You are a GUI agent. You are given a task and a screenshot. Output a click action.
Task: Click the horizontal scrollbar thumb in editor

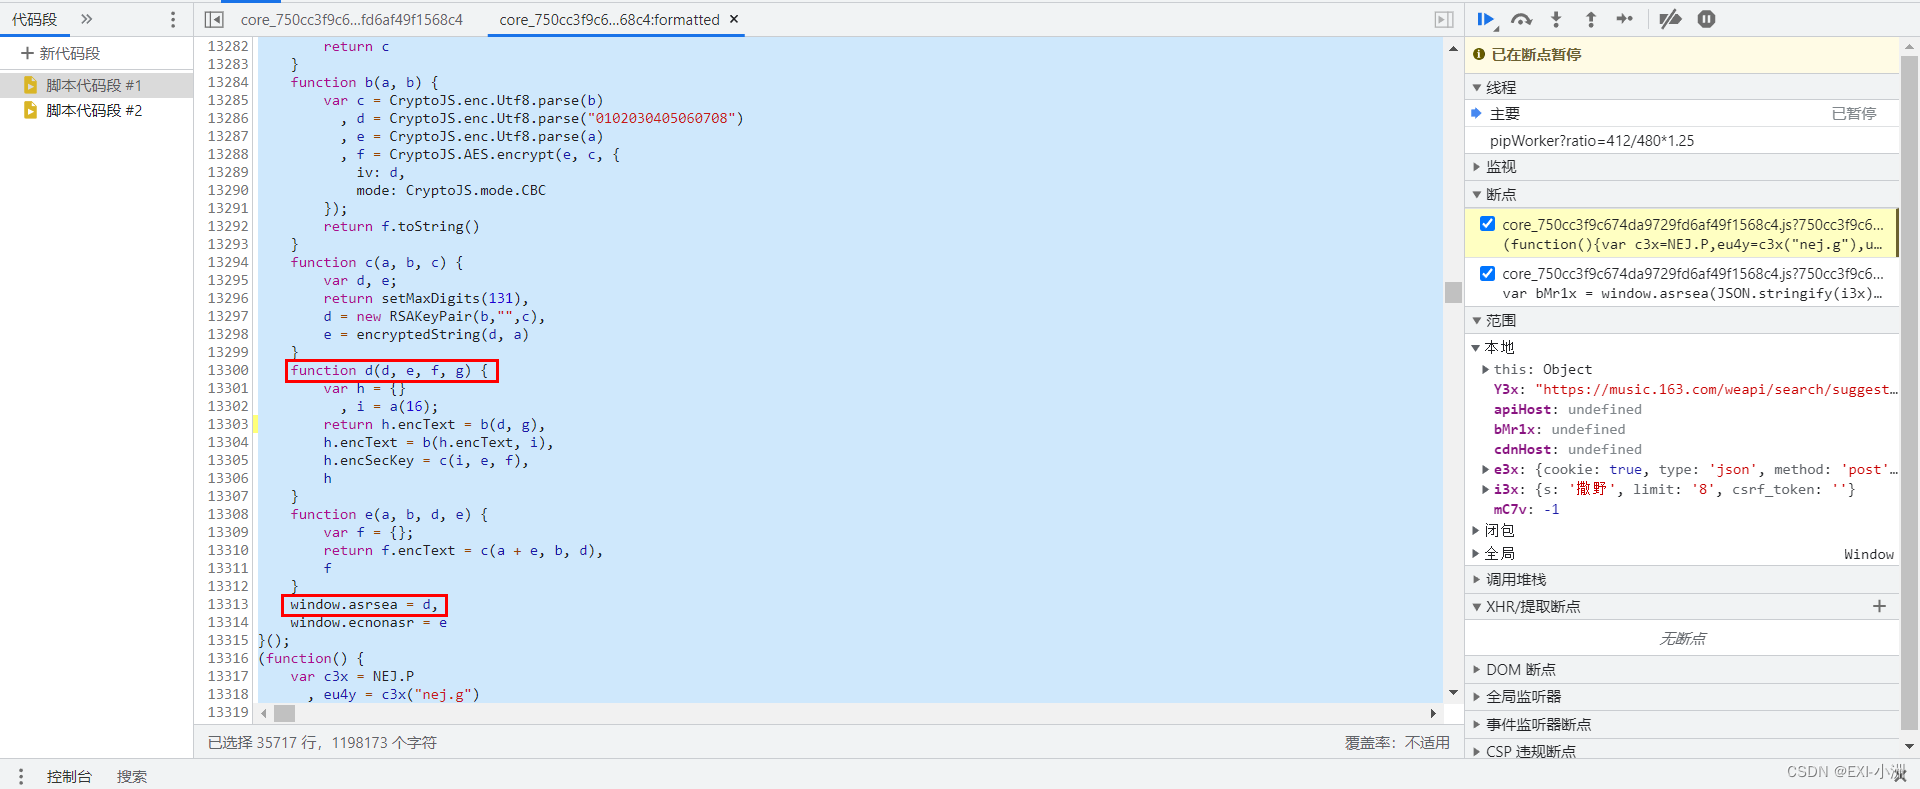(285, 713)
